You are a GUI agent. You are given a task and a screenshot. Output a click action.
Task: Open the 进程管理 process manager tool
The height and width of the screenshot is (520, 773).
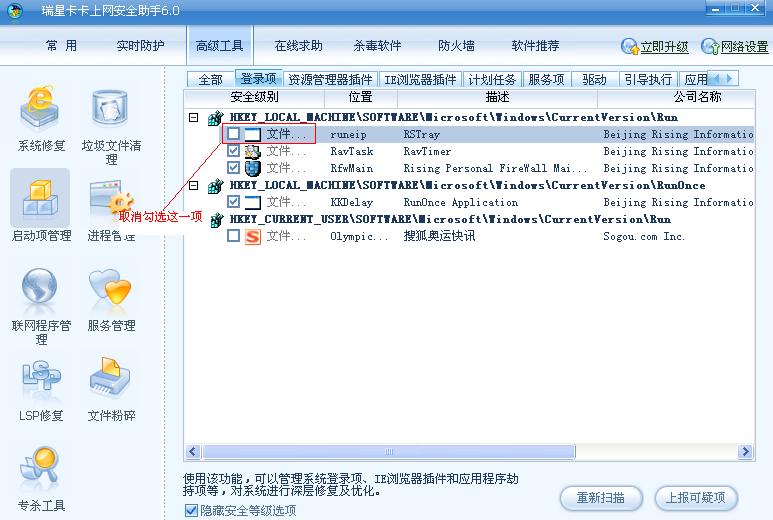click(x=111, y=211)
